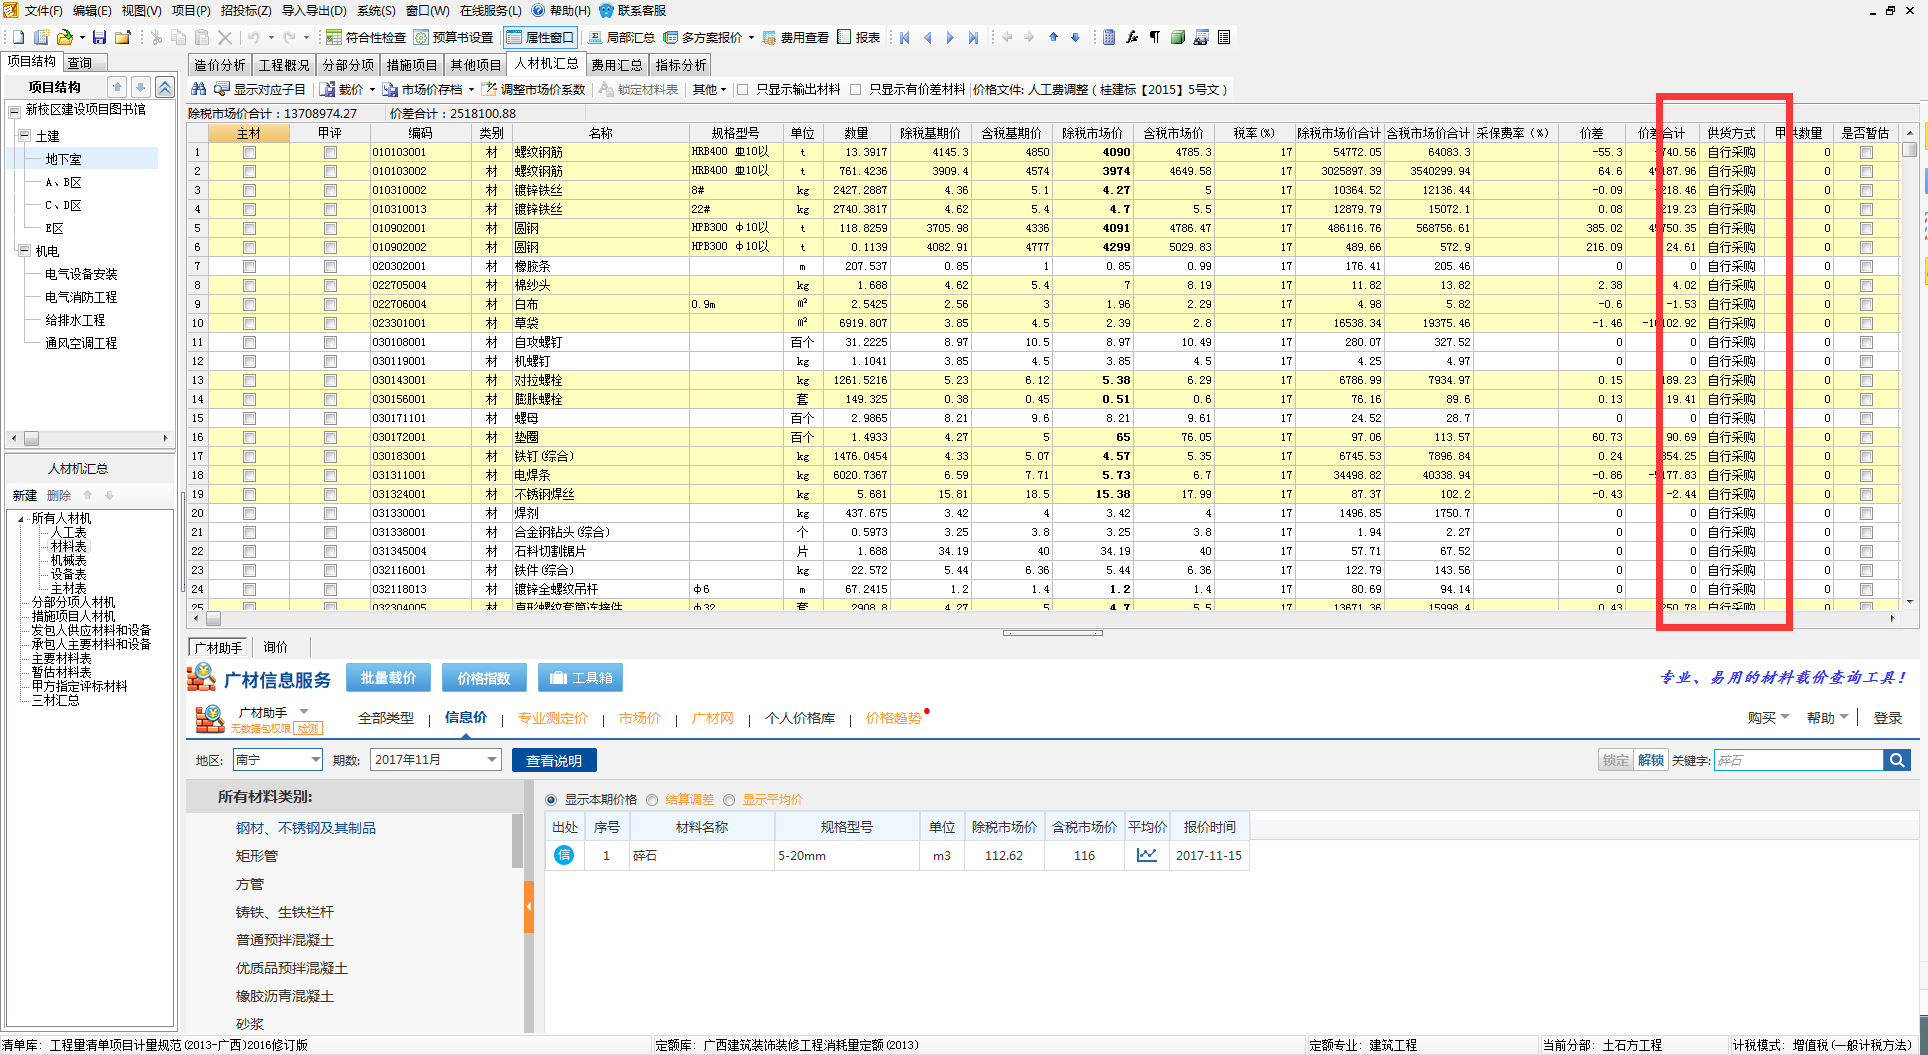Check 主材 box for 镀锌铁丝 8# row
The image size is (1928, 1055).
pyautogui.click(x=249, y=191)
